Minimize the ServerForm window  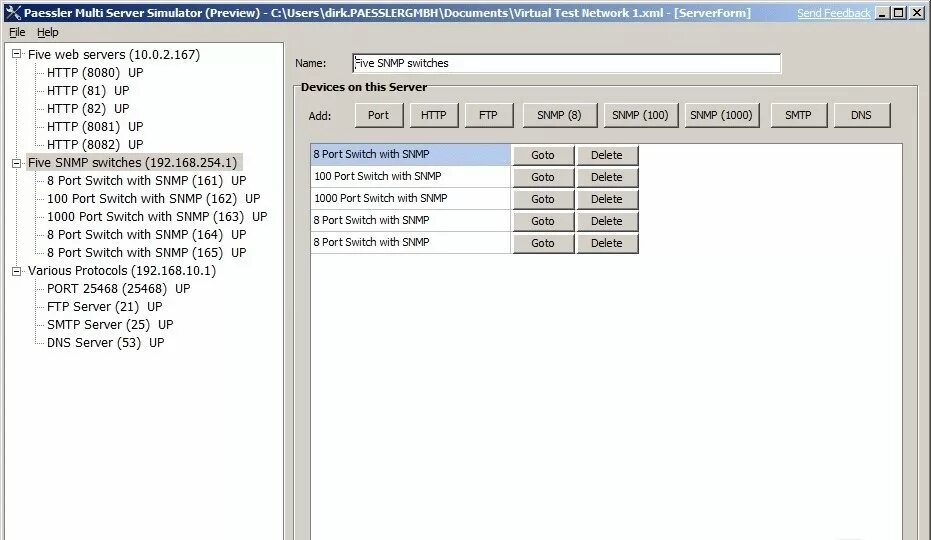pyautogui.click(x=883, y=13)
